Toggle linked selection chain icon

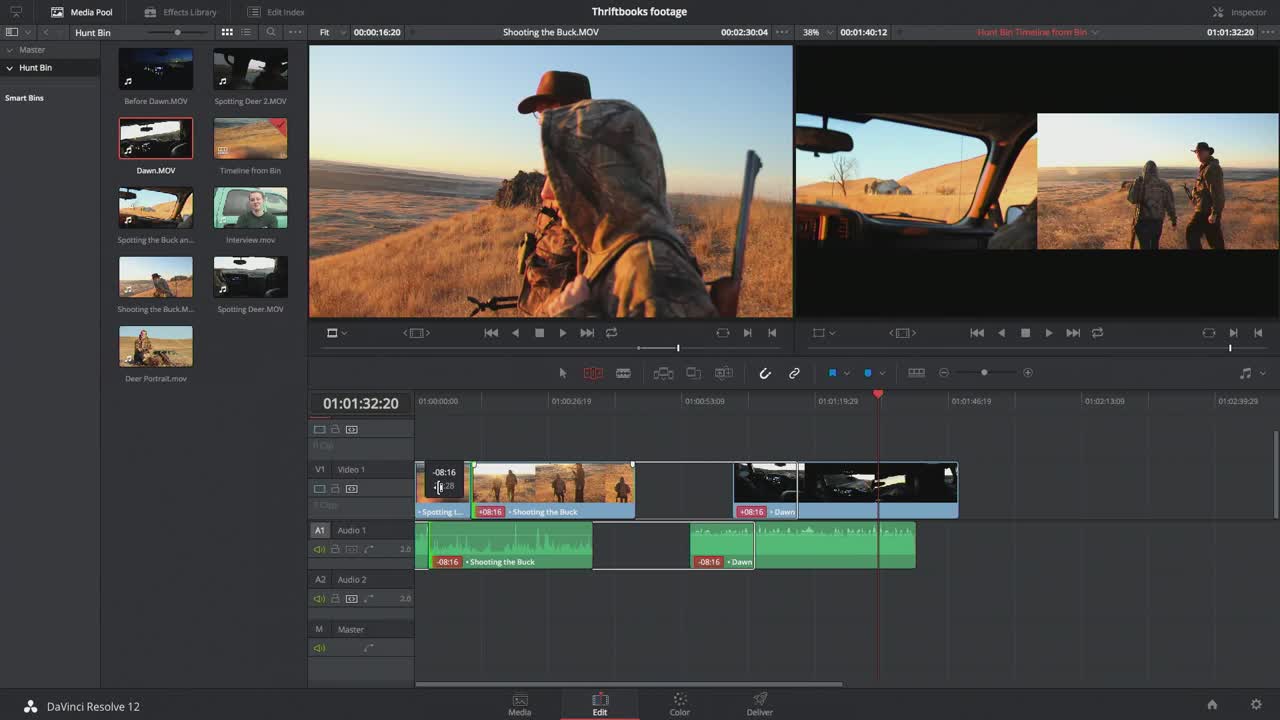pyautogui.click(x=794, y=373)
